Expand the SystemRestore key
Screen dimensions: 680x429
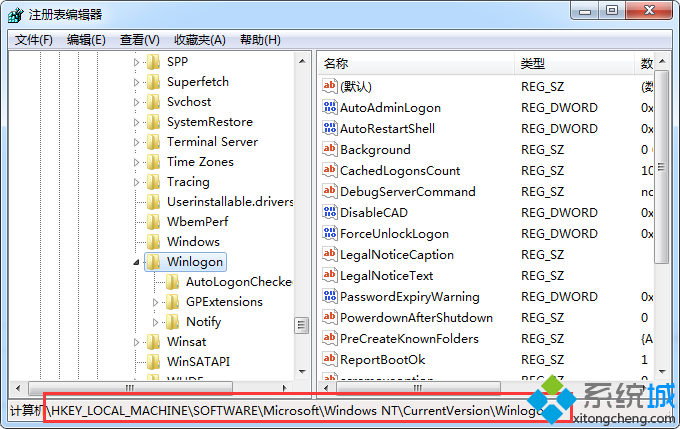click(136, 122)
